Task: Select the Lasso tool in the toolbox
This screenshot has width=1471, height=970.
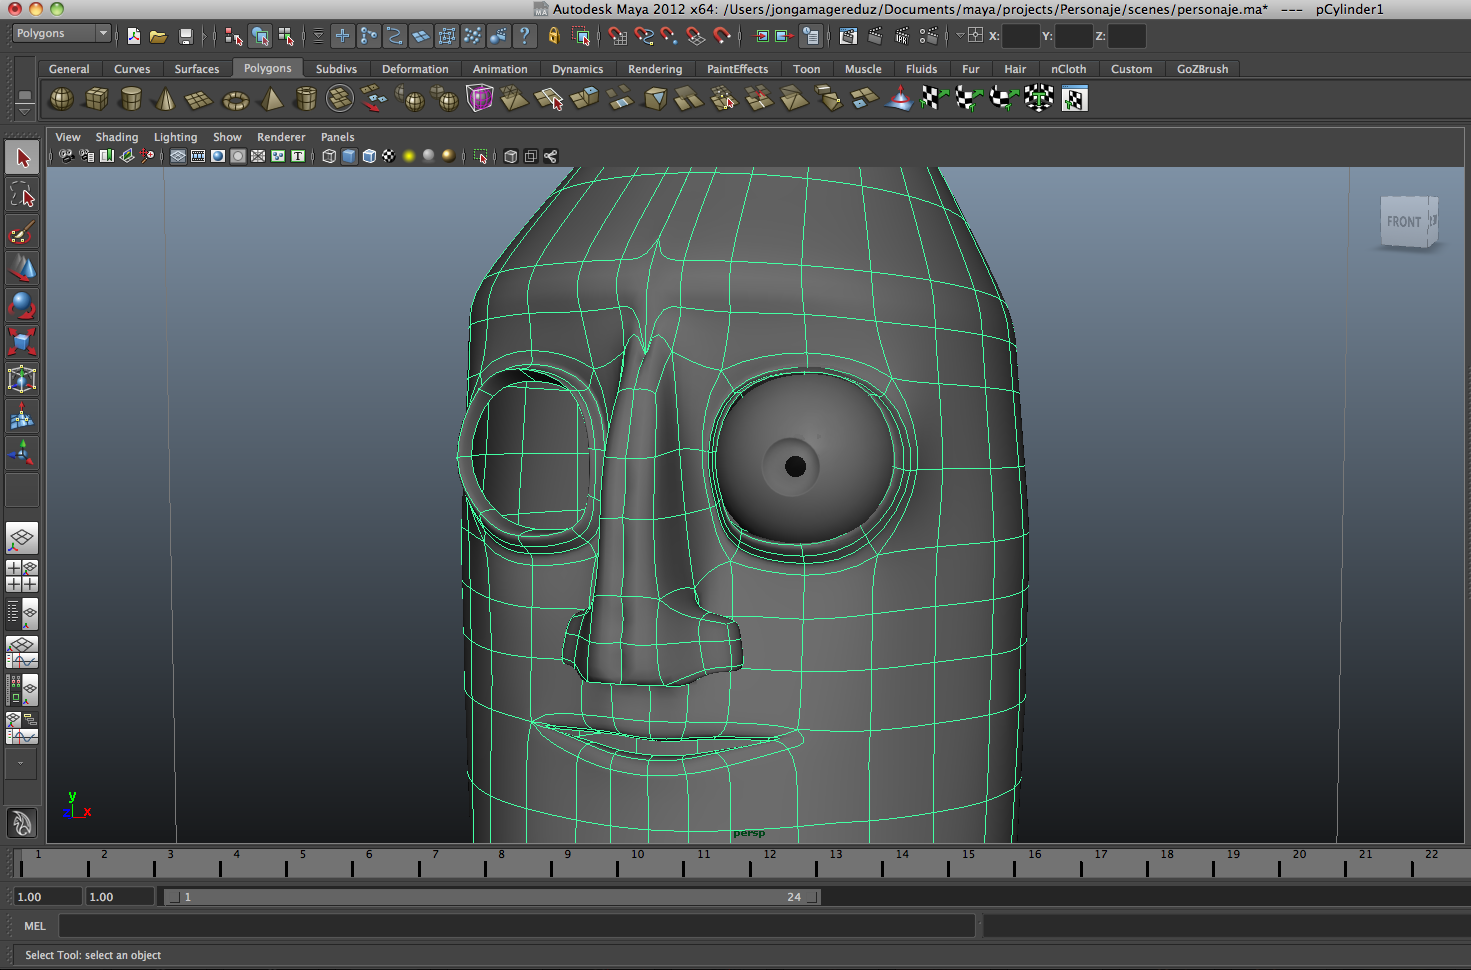Action: click(22, 194)
